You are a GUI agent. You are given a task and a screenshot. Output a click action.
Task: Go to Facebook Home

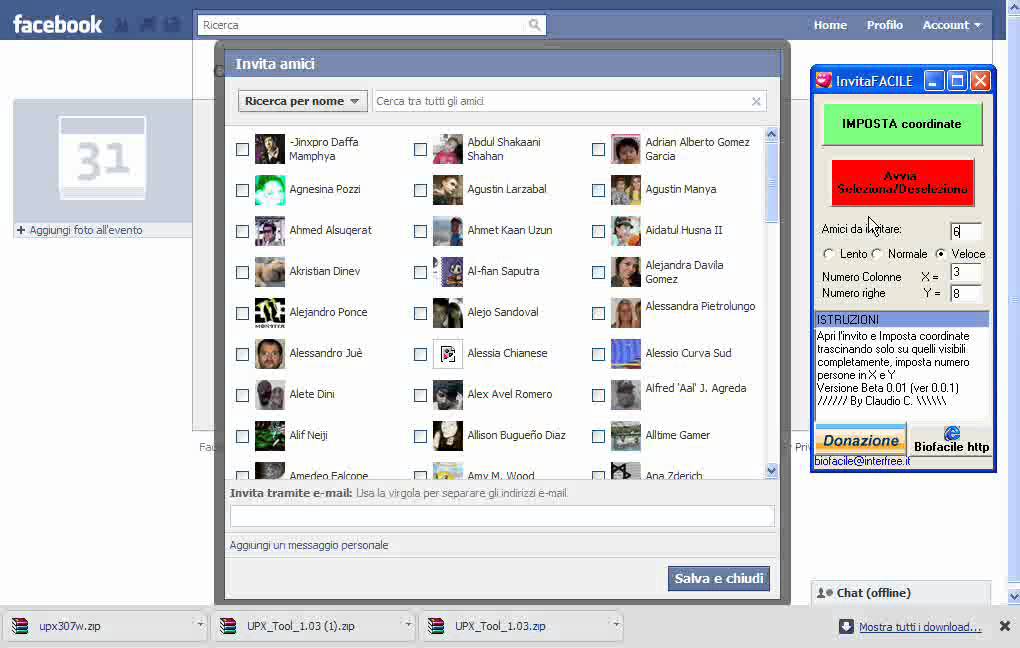830,25
